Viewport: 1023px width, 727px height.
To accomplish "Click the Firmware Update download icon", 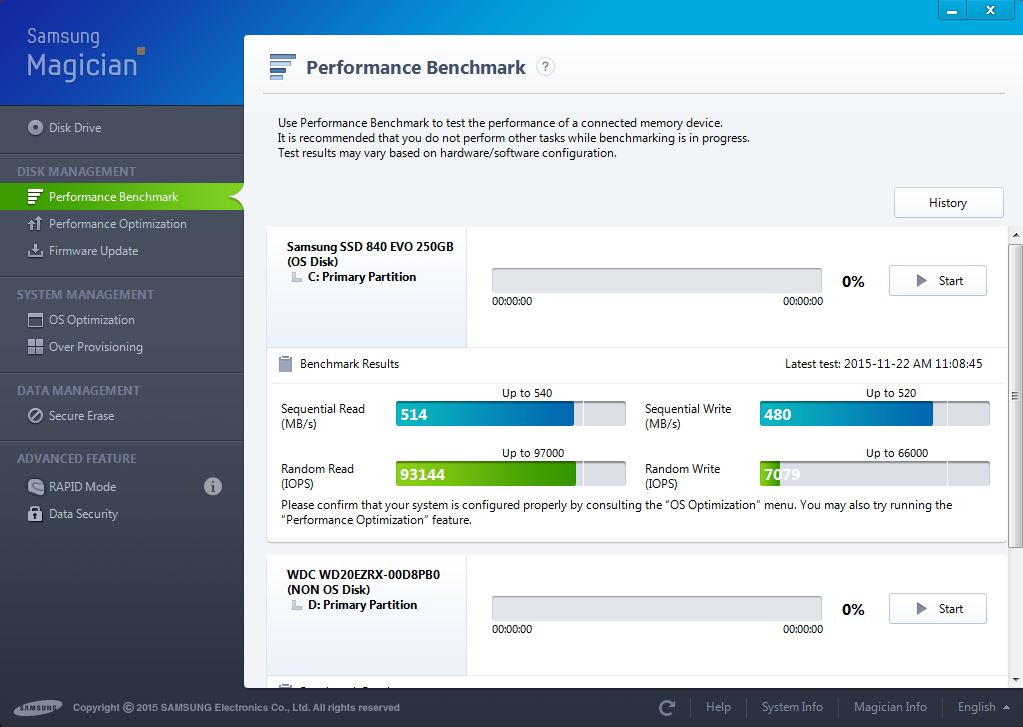I will tap(35, 251).
